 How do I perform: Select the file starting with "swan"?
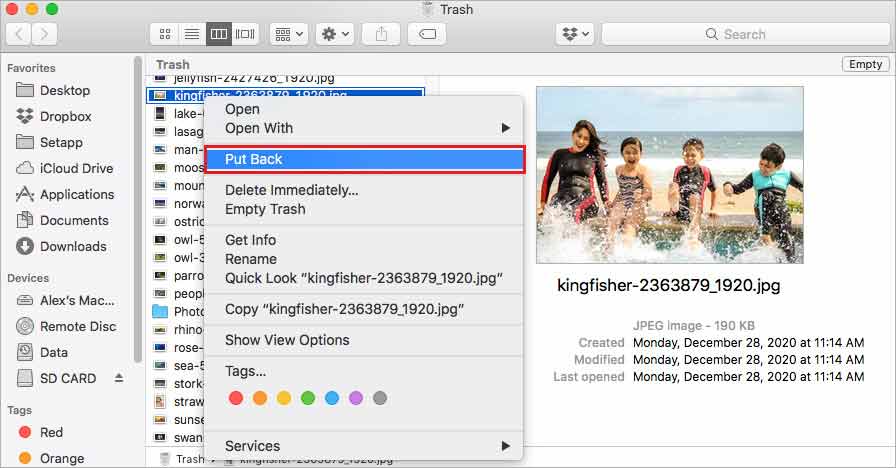click(178, 438)
